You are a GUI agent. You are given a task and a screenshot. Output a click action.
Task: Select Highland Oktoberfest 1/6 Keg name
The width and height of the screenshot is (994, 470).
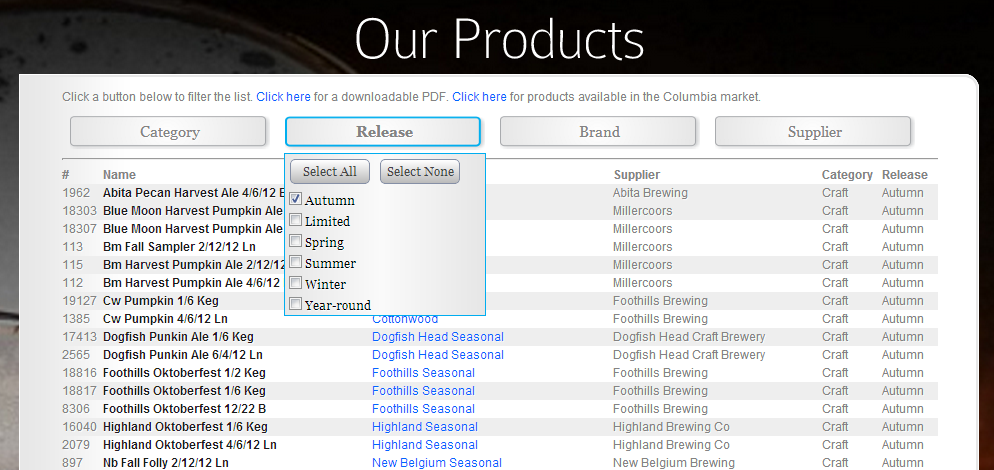pos(185,427)
